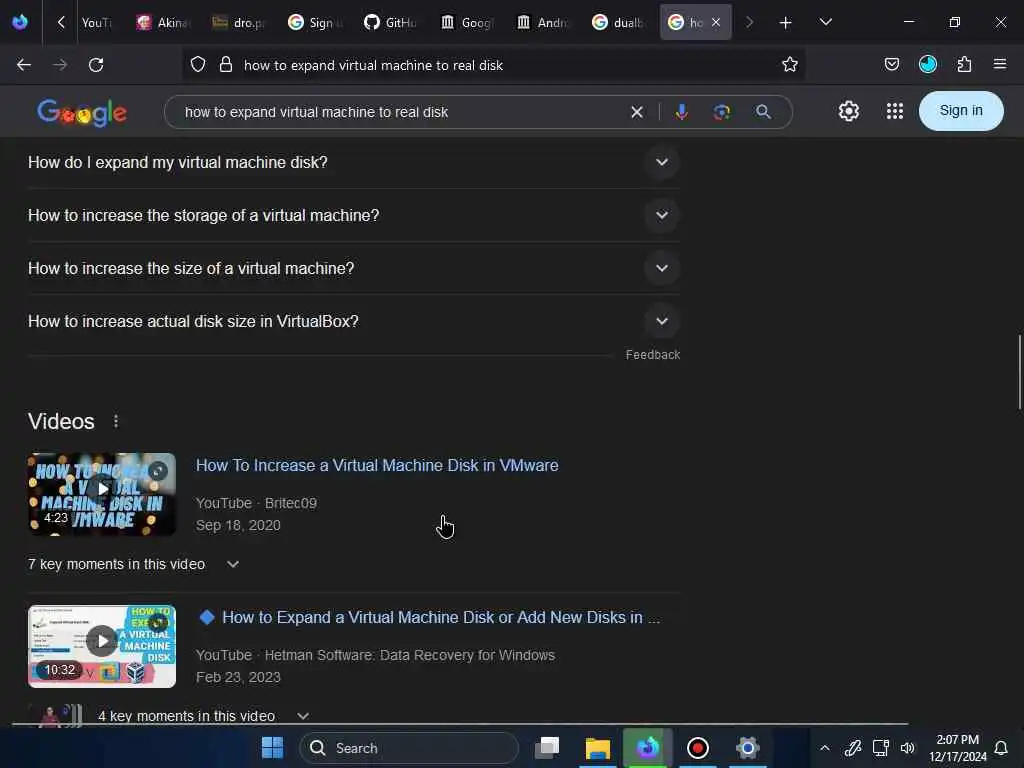Open the Settings gear app on taskbar
Viewport: 1024px width, 768px height.
point(747,748)
